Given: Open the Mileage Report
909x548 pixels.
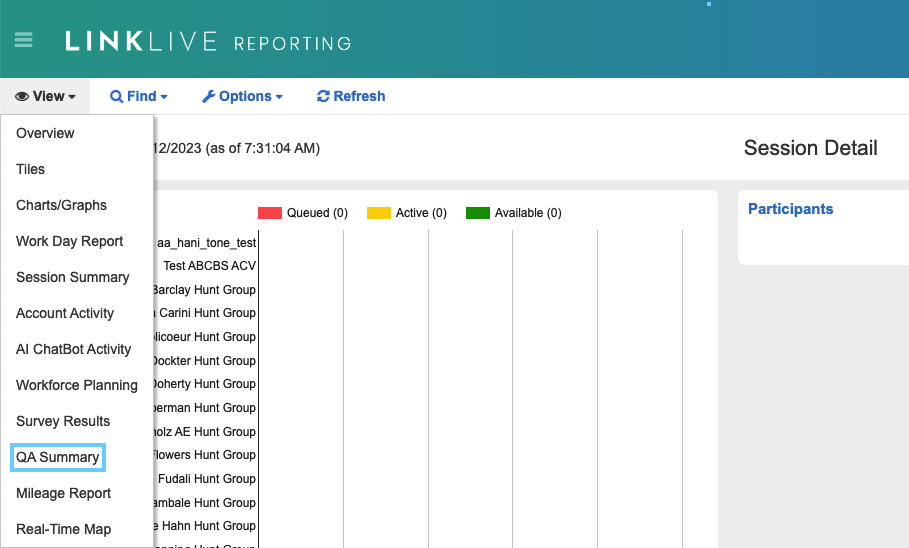Looking at the screenshot, I should click(x=64, y=493).
